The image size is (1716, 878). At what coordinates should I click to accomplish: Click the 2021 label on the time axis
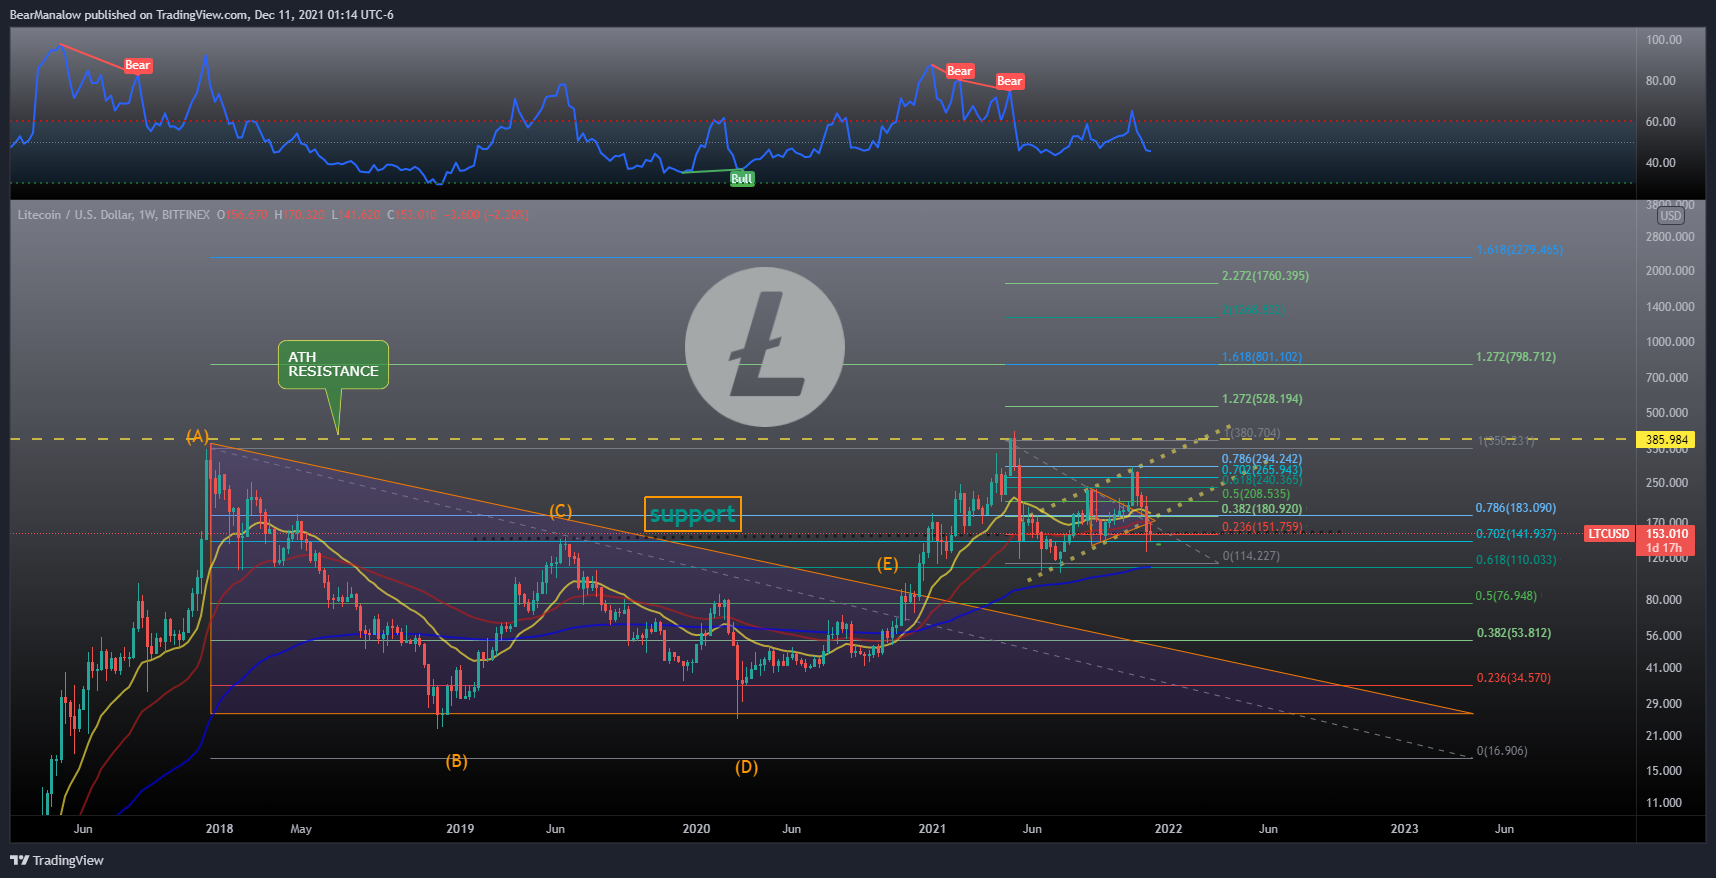[932, 829]
